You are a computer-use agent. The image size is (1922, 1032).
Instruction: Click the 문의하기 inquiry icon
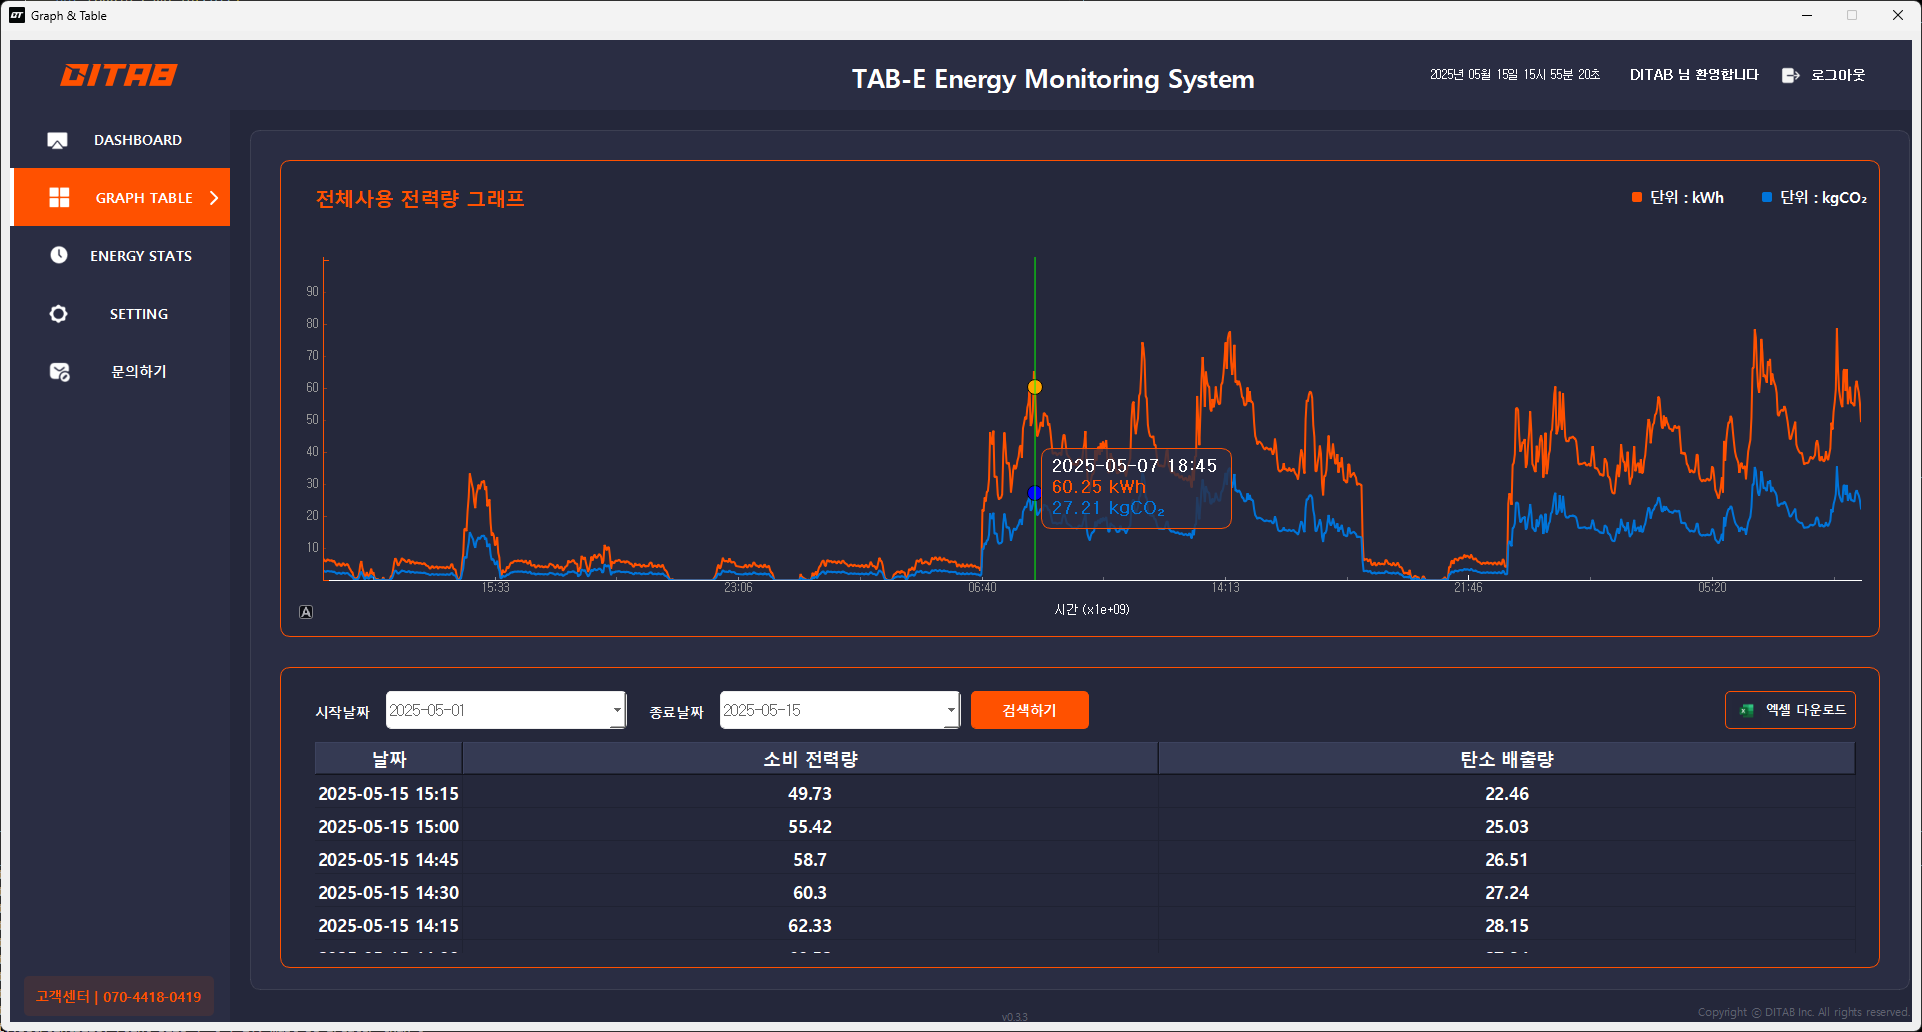coord(59,372)
